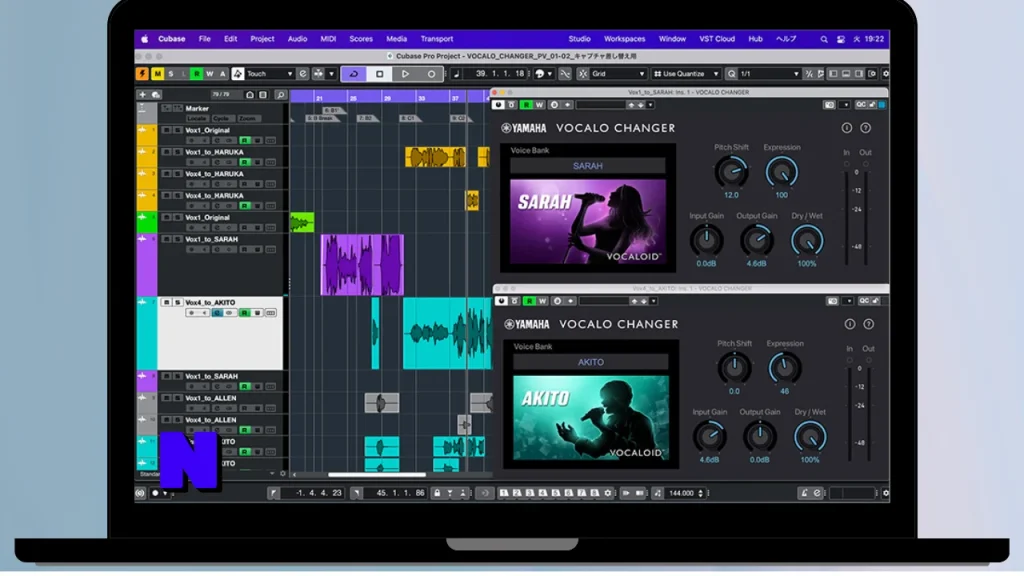Toggle the global Solo S button
This screenshot has width=1024, height=576.
[171, 74]
